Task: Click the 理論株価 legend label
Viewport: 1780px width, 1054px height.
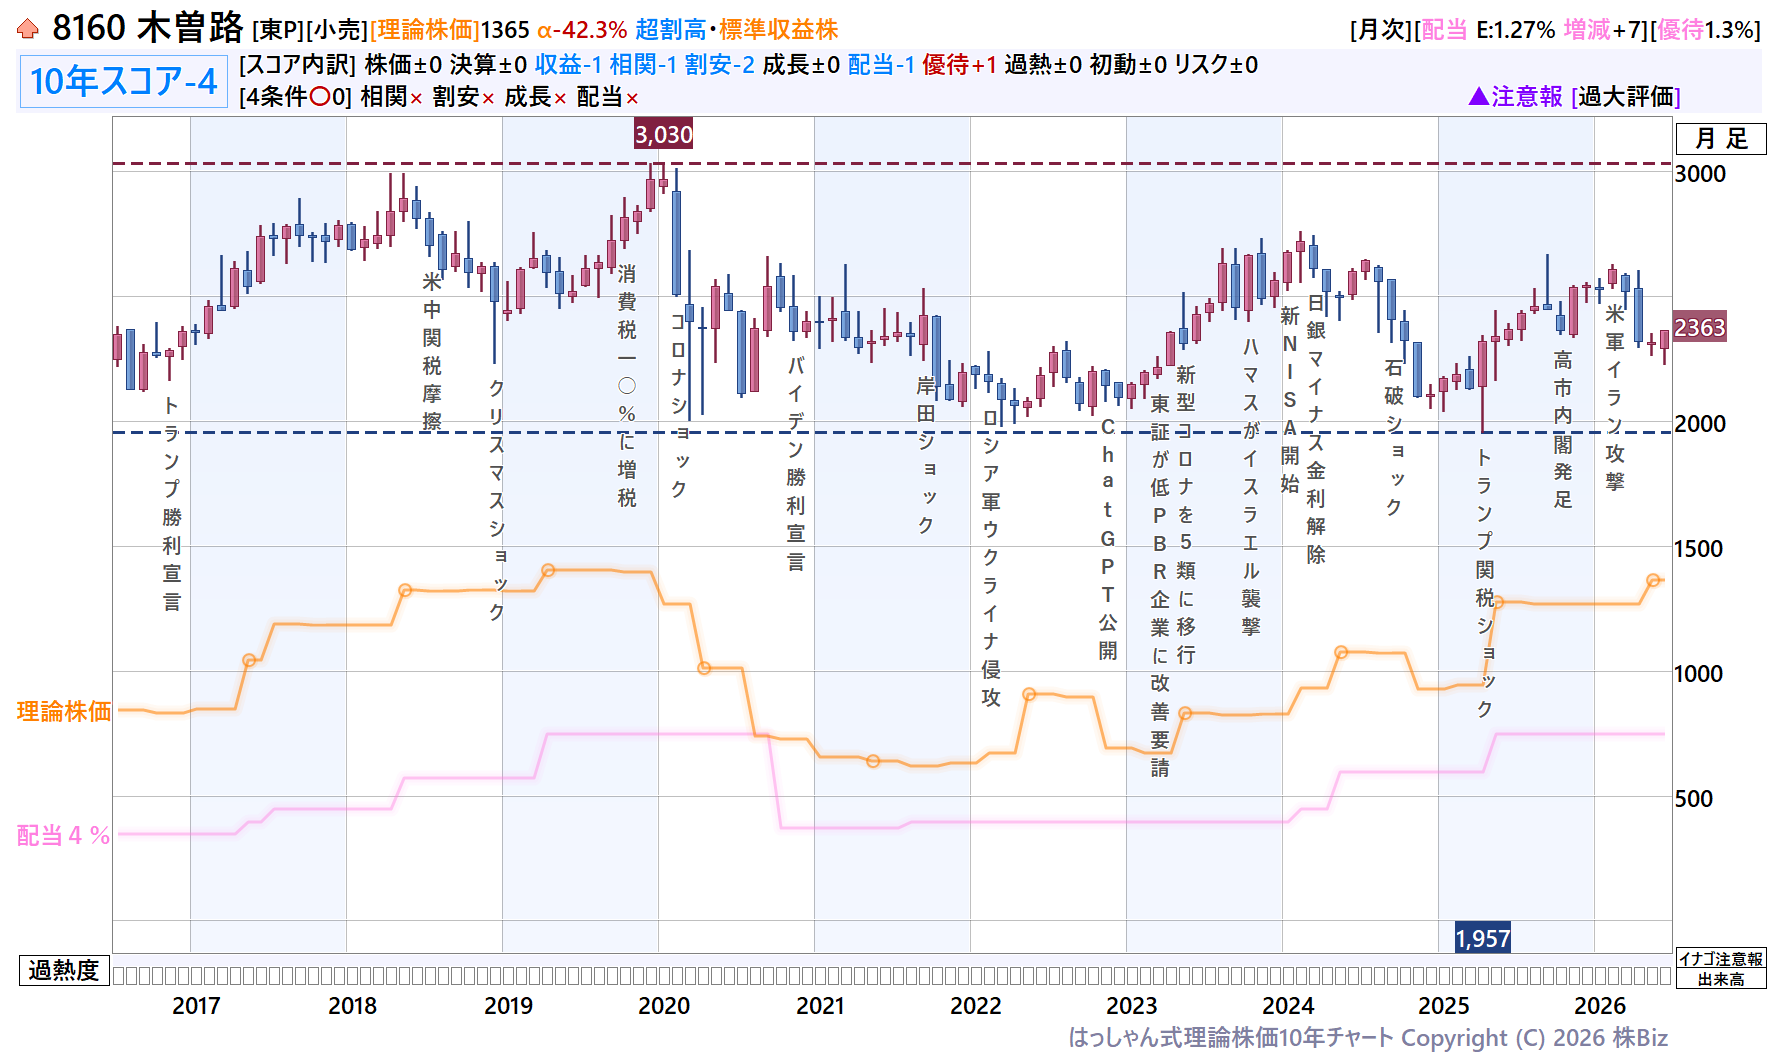Action: pos(64,711)
